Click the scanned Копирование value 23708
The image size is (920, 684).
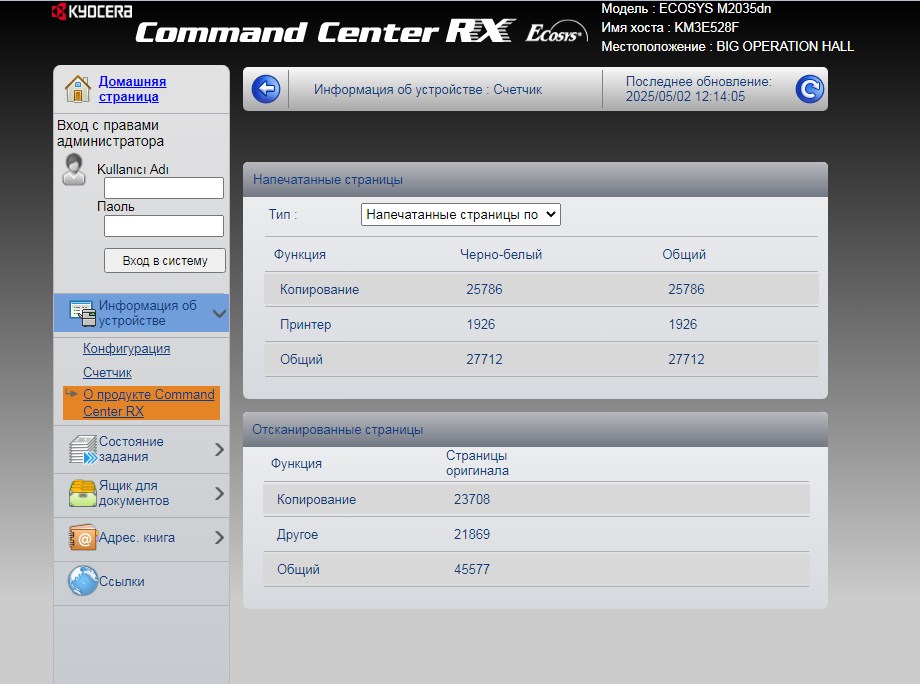[x=472, y=499]
